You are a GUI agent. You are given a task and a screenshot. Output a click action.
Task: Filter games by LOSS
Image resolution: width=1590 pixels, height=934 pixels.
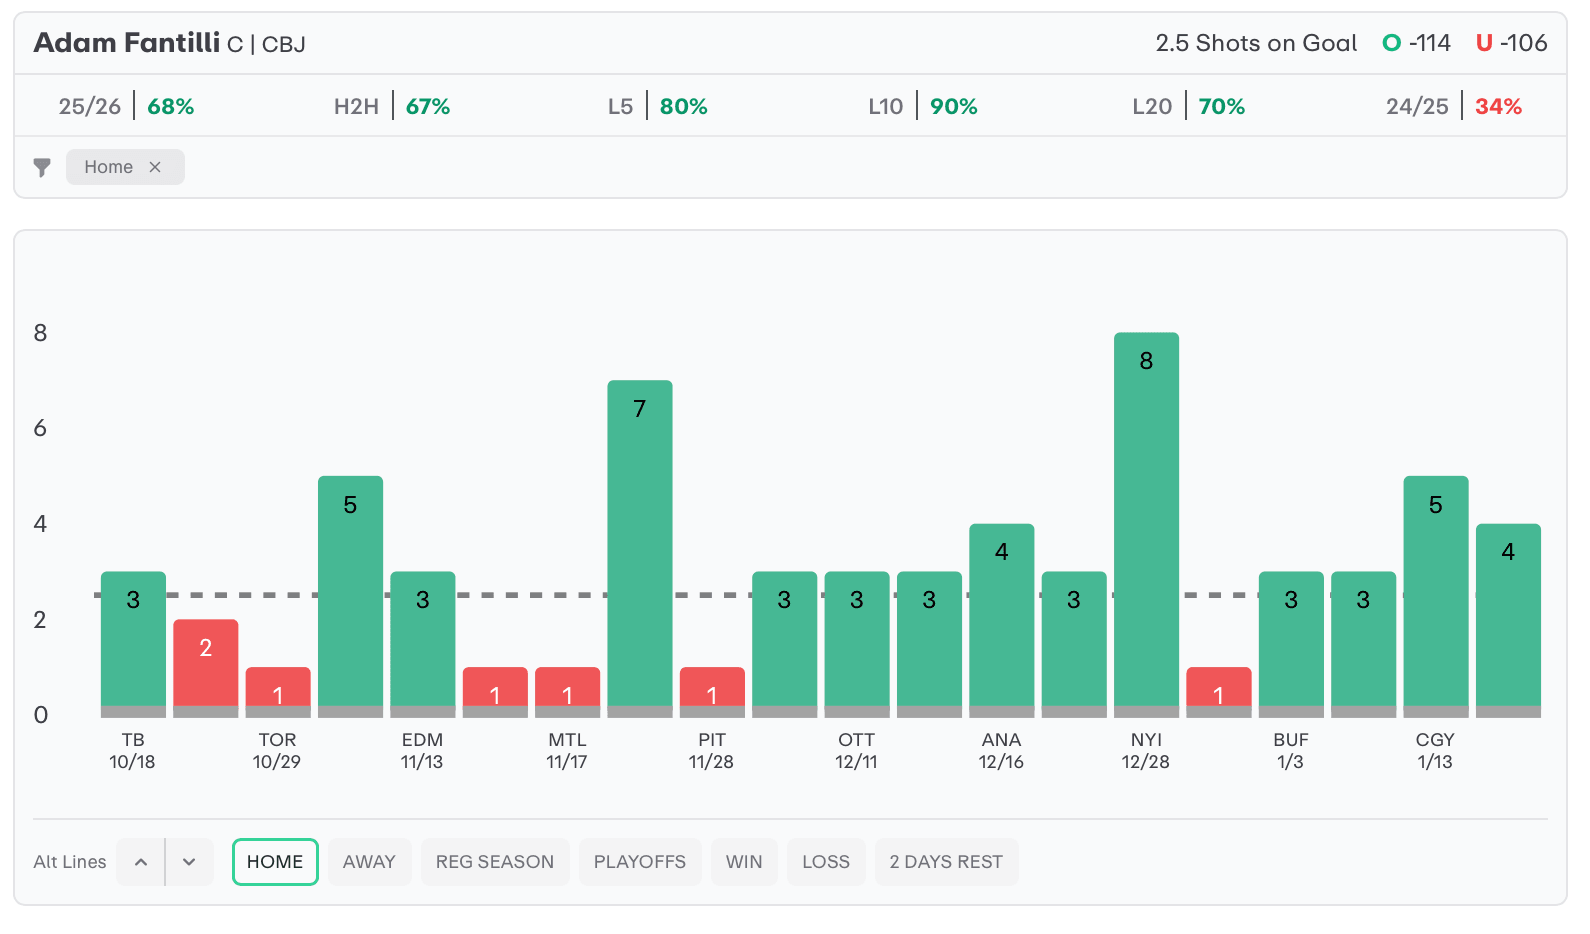[825, 862]
